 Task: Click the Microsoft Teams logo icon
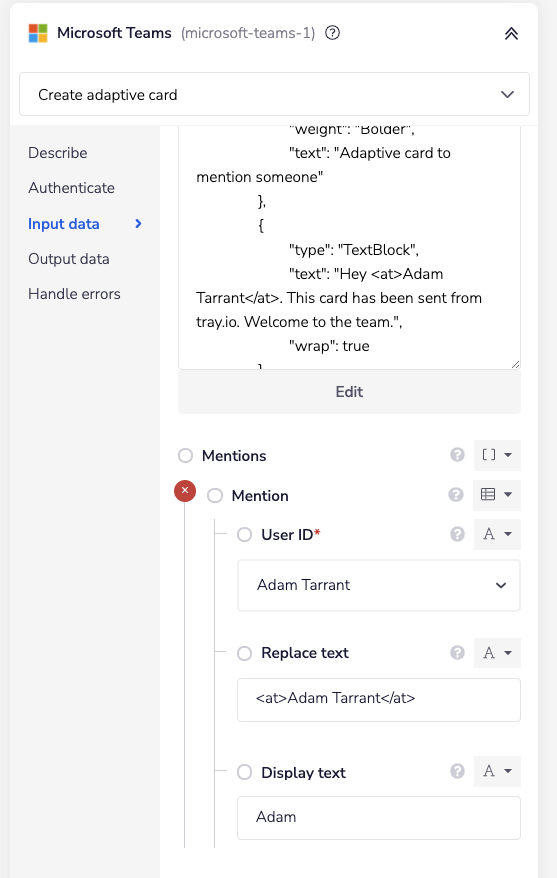(x=38, y=34)
